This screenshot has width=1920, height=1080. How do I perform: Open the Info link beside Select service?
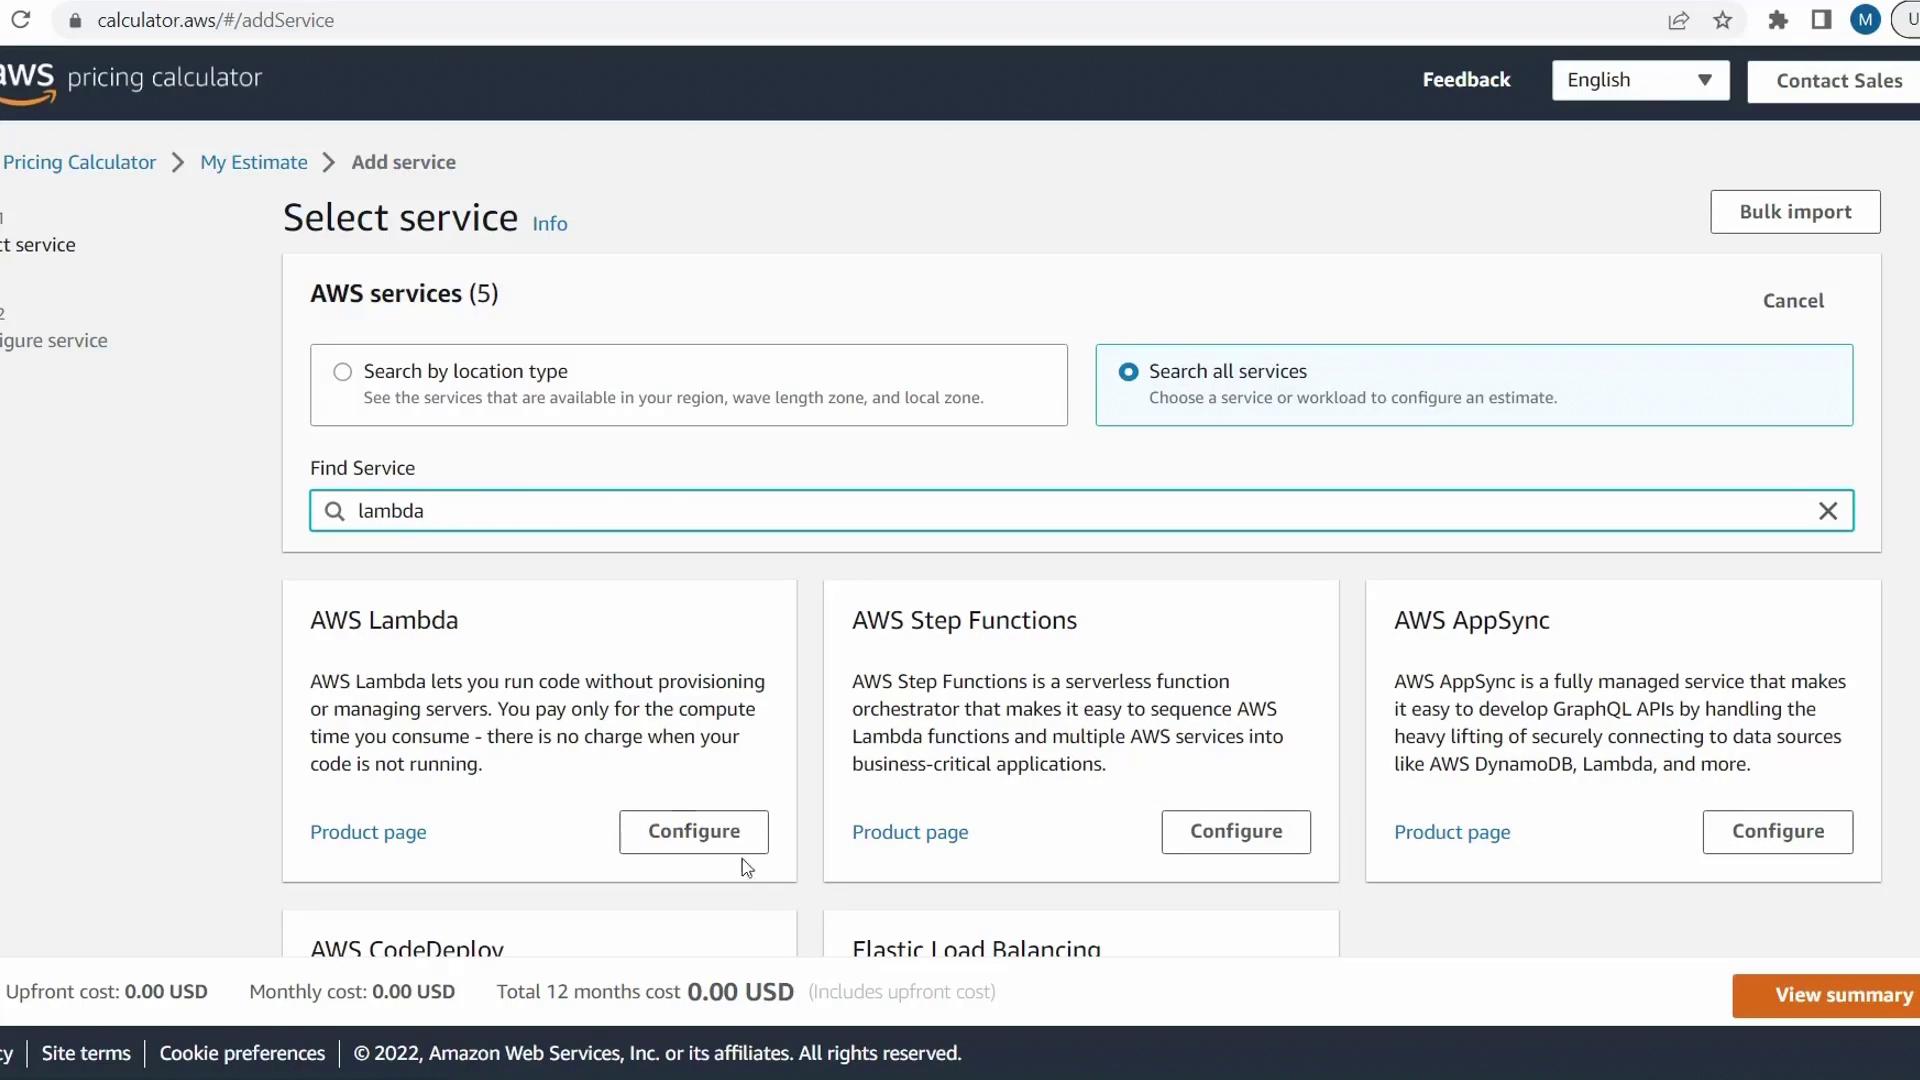(x=549, y=224)
